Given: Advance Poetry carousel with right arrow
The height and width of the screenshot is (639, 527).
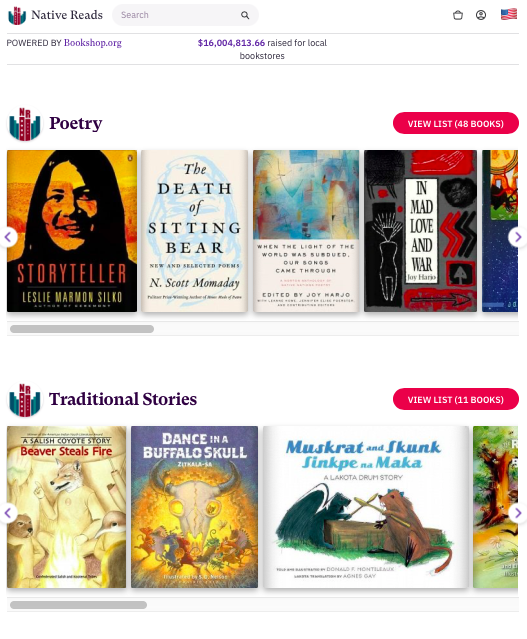Looking at the screenshot, I should [x=517, y=237].
